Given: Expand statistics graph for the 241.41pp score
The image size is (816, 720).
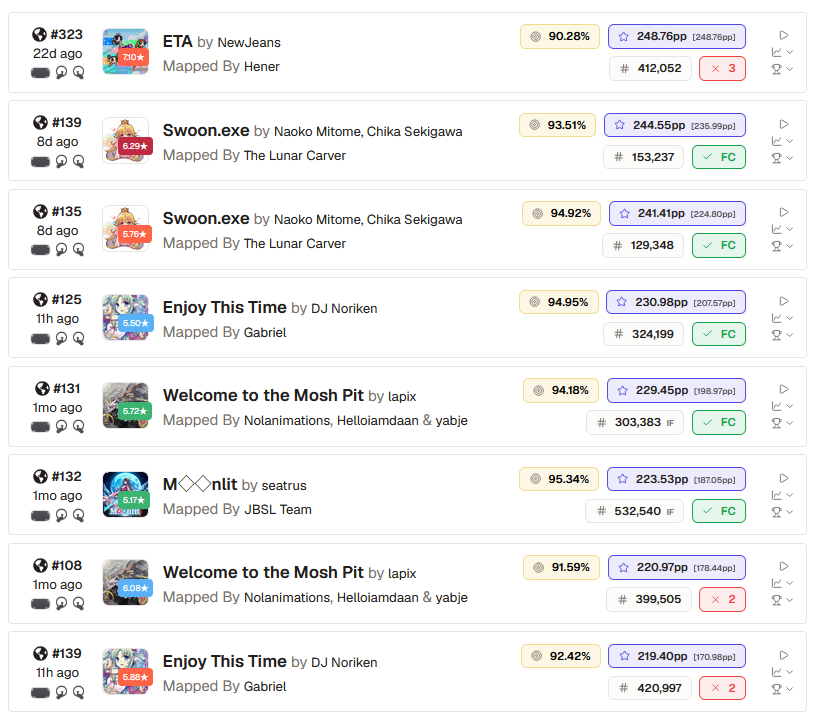Looking at the screenshot, I should click(782, 229).
